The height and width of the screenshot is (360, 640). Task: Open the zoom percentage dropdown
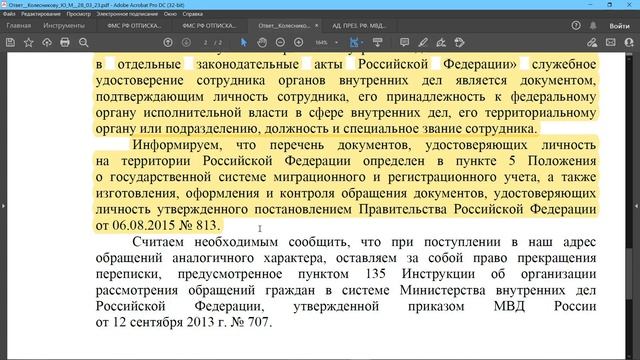(336, 42)
